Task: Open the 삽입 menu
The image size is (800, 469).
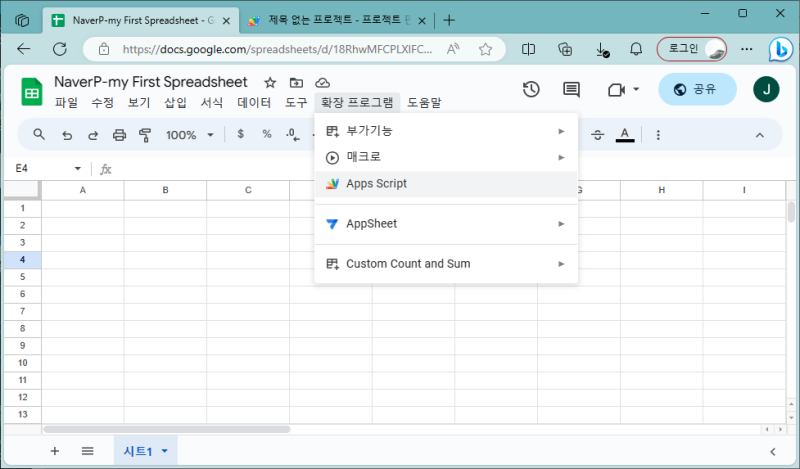Action: 175,103
